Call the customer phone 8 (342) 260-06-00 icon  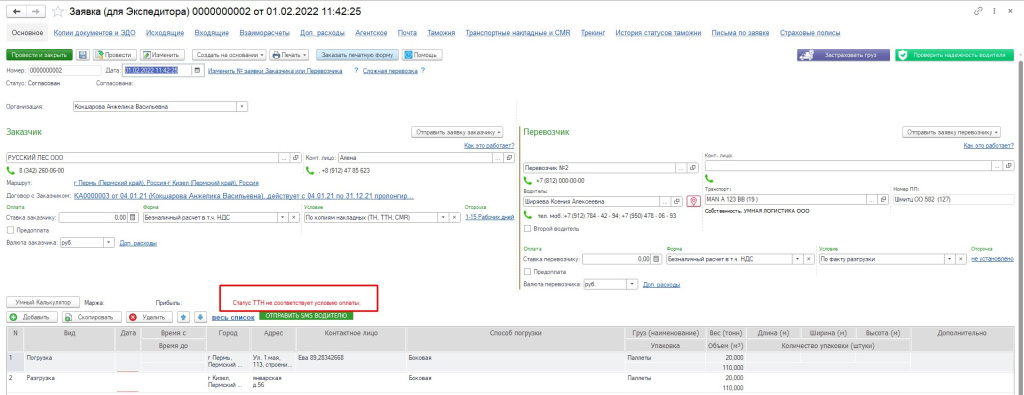click(x=10, y=170)
